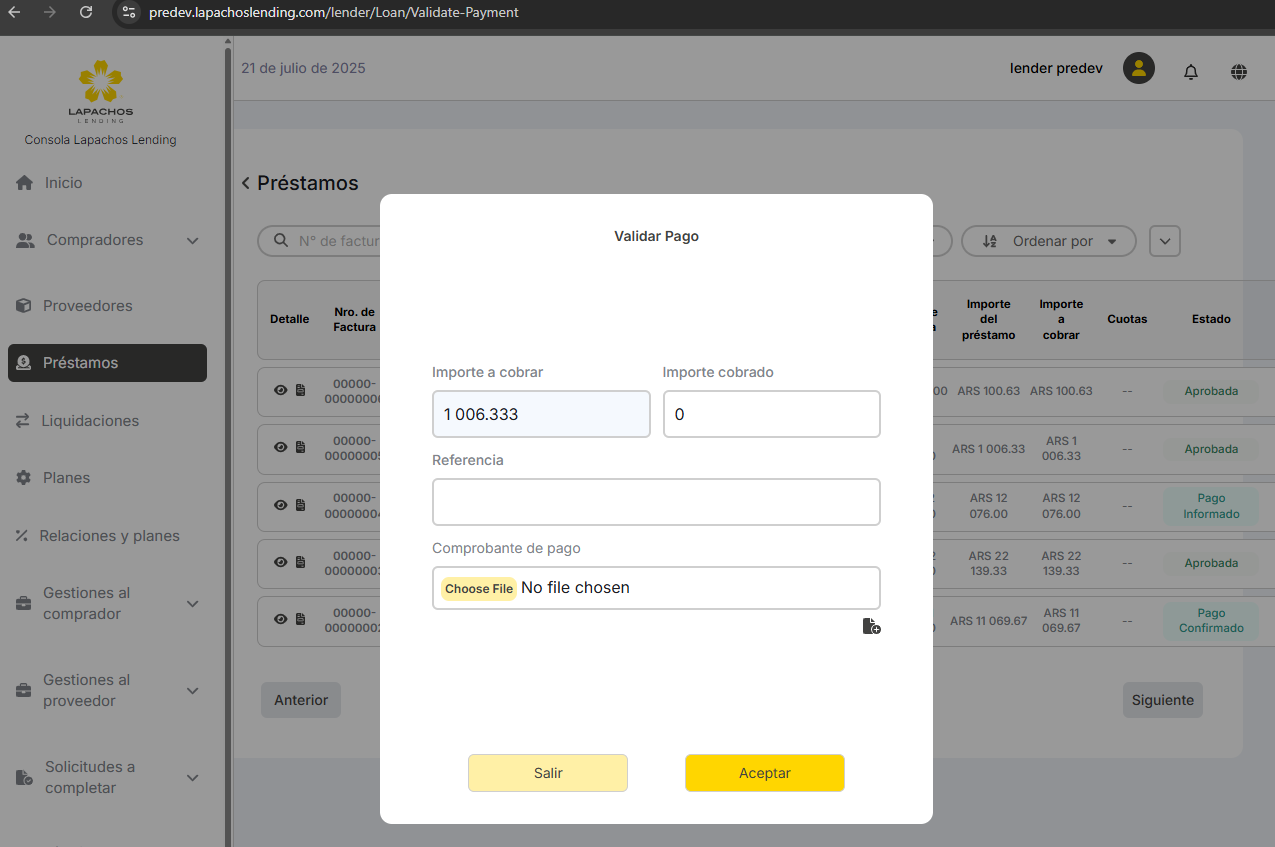View details eye icon for ARS 100.63 loan

pos(281,391)
